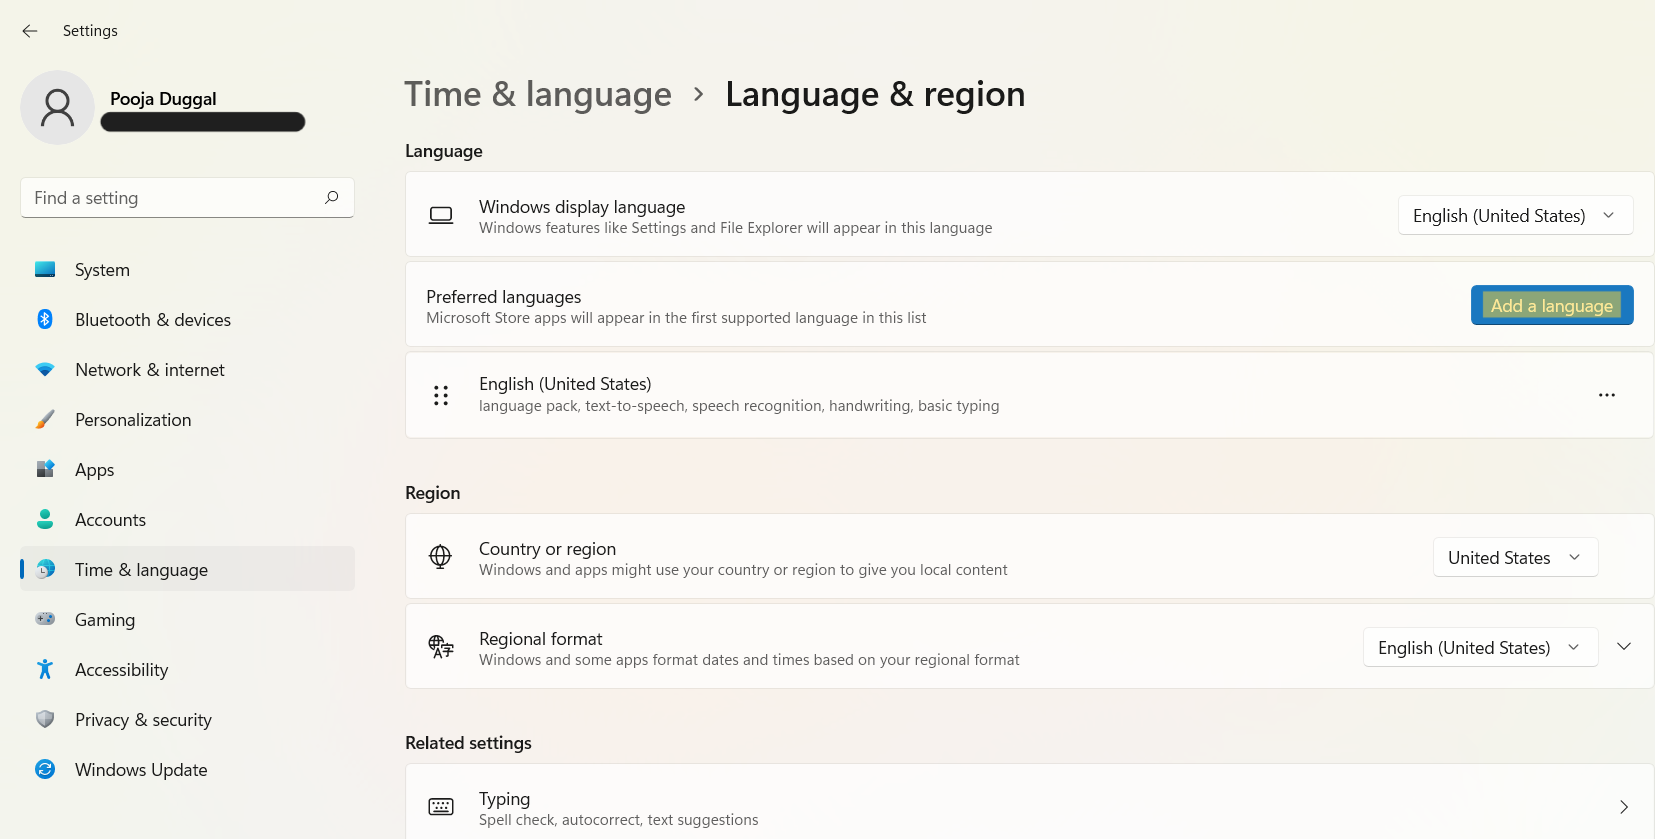The height and width of the screenshot is (839, 1655).
Task: Click the Accessibility figure icon
Action: 45,669
